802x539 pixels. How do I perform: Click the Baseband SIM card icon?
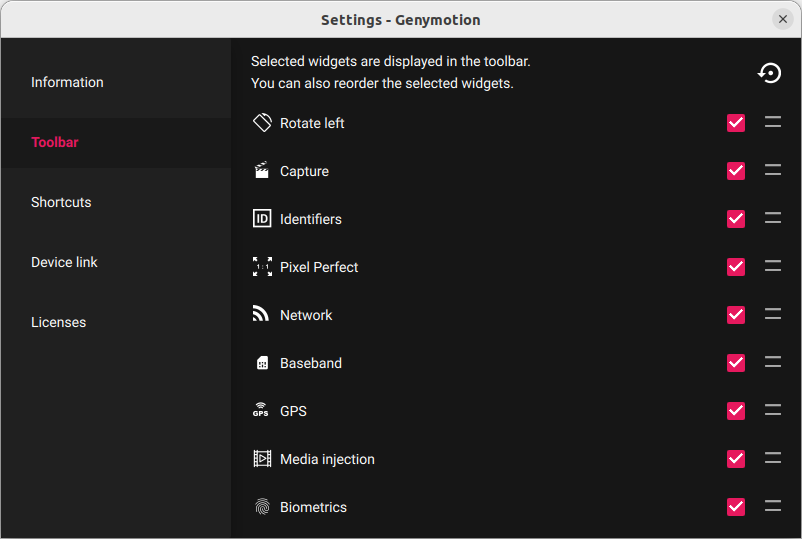[262, 363]
